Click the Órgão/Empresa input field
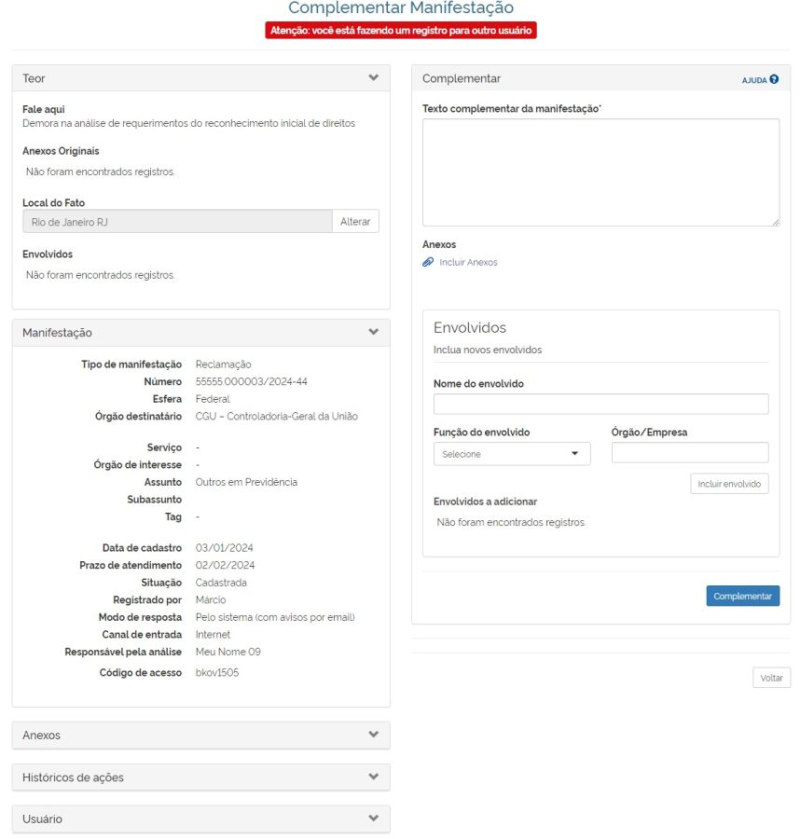The image size is (800, 839). point(689,453)
